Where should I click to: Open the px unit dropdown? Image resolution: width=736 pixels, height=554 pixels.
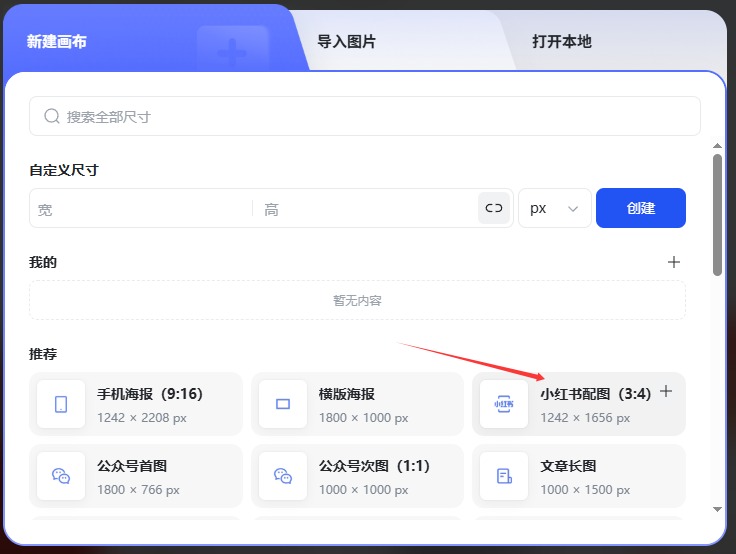[554, 208]
